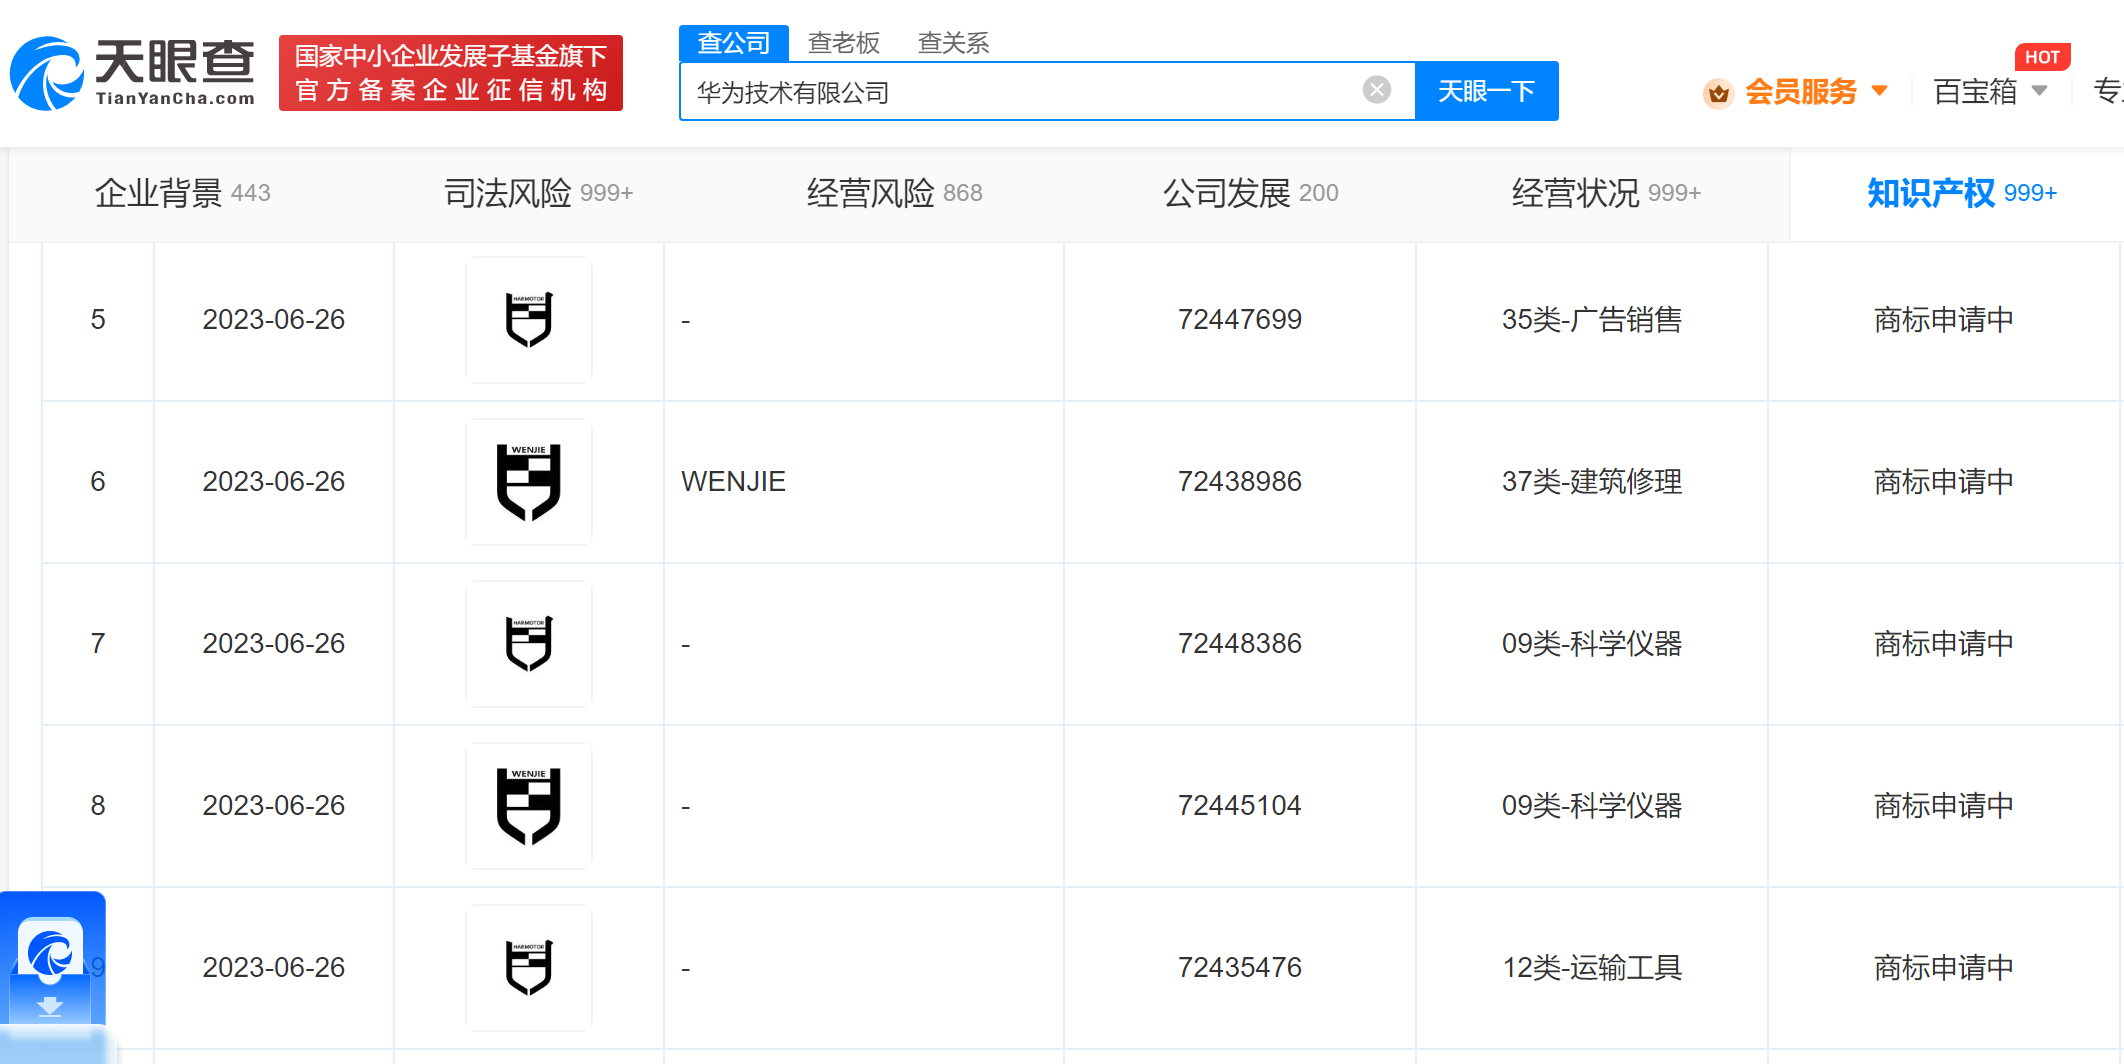Click 商标申请中 status in row 6
Screen dimensions: 2124x1064
[x=1944, y=482]
